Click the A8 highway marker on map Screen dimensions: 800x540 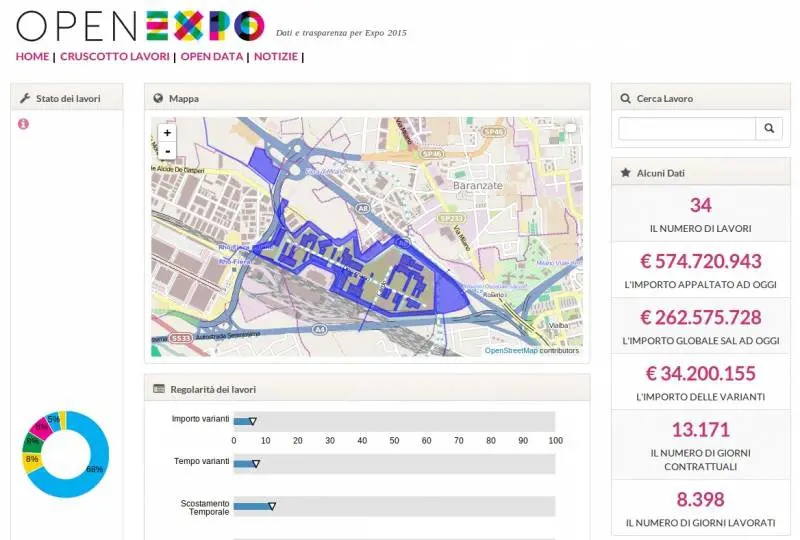pyautogui.click(x=362, y=208)
